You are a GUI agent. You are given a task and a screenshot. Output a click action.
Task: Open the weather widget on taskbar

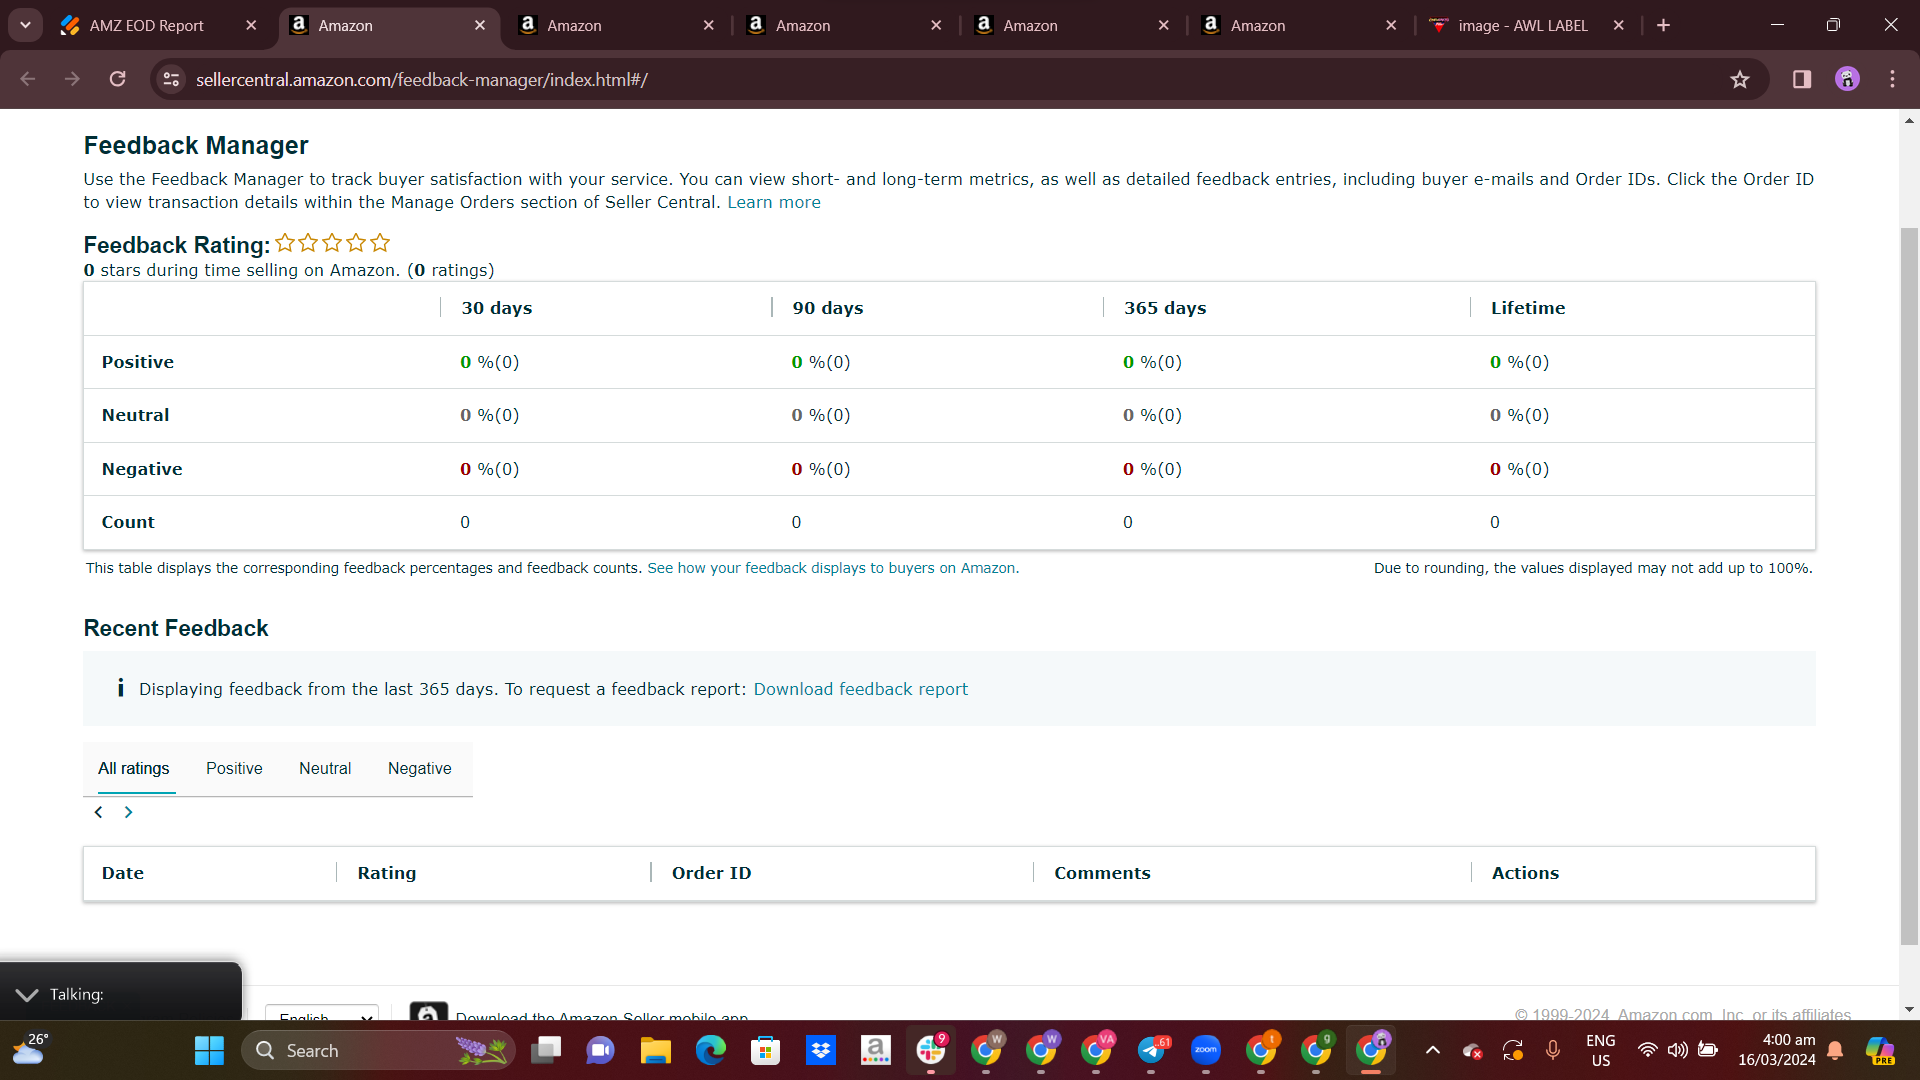[x=30, y=1049]
